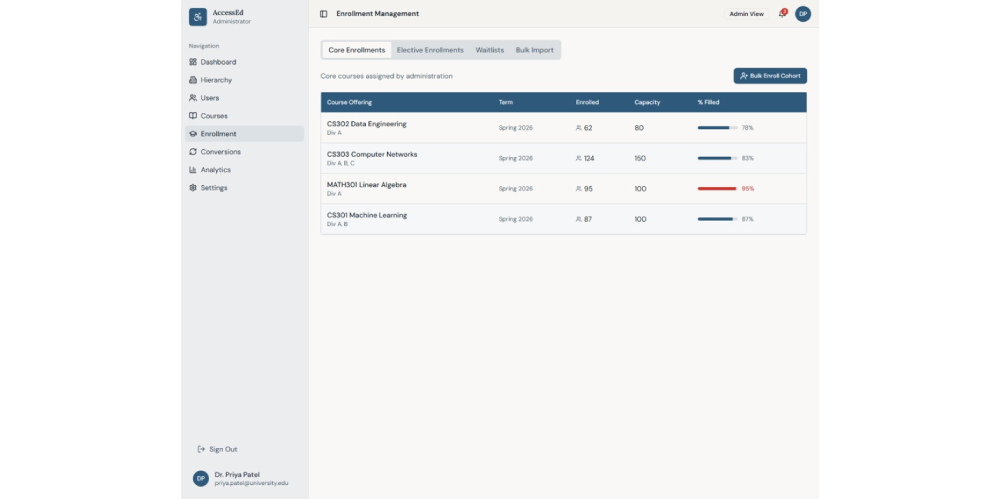The width and height of the screenshot is (1000, 499).
Task: Switch to Elective Enrollments tab
Action: click(430, 50)
